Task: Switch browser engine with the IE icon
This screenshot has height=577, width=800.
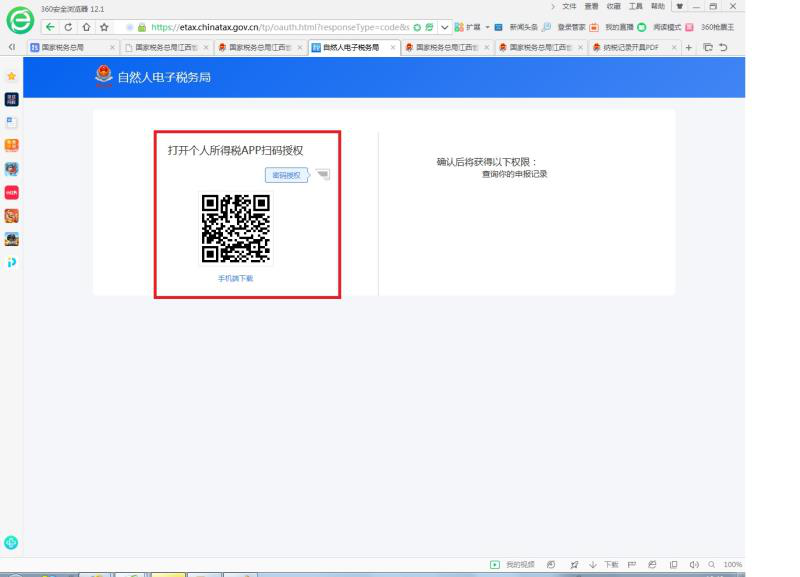Action: pos(652,564)
